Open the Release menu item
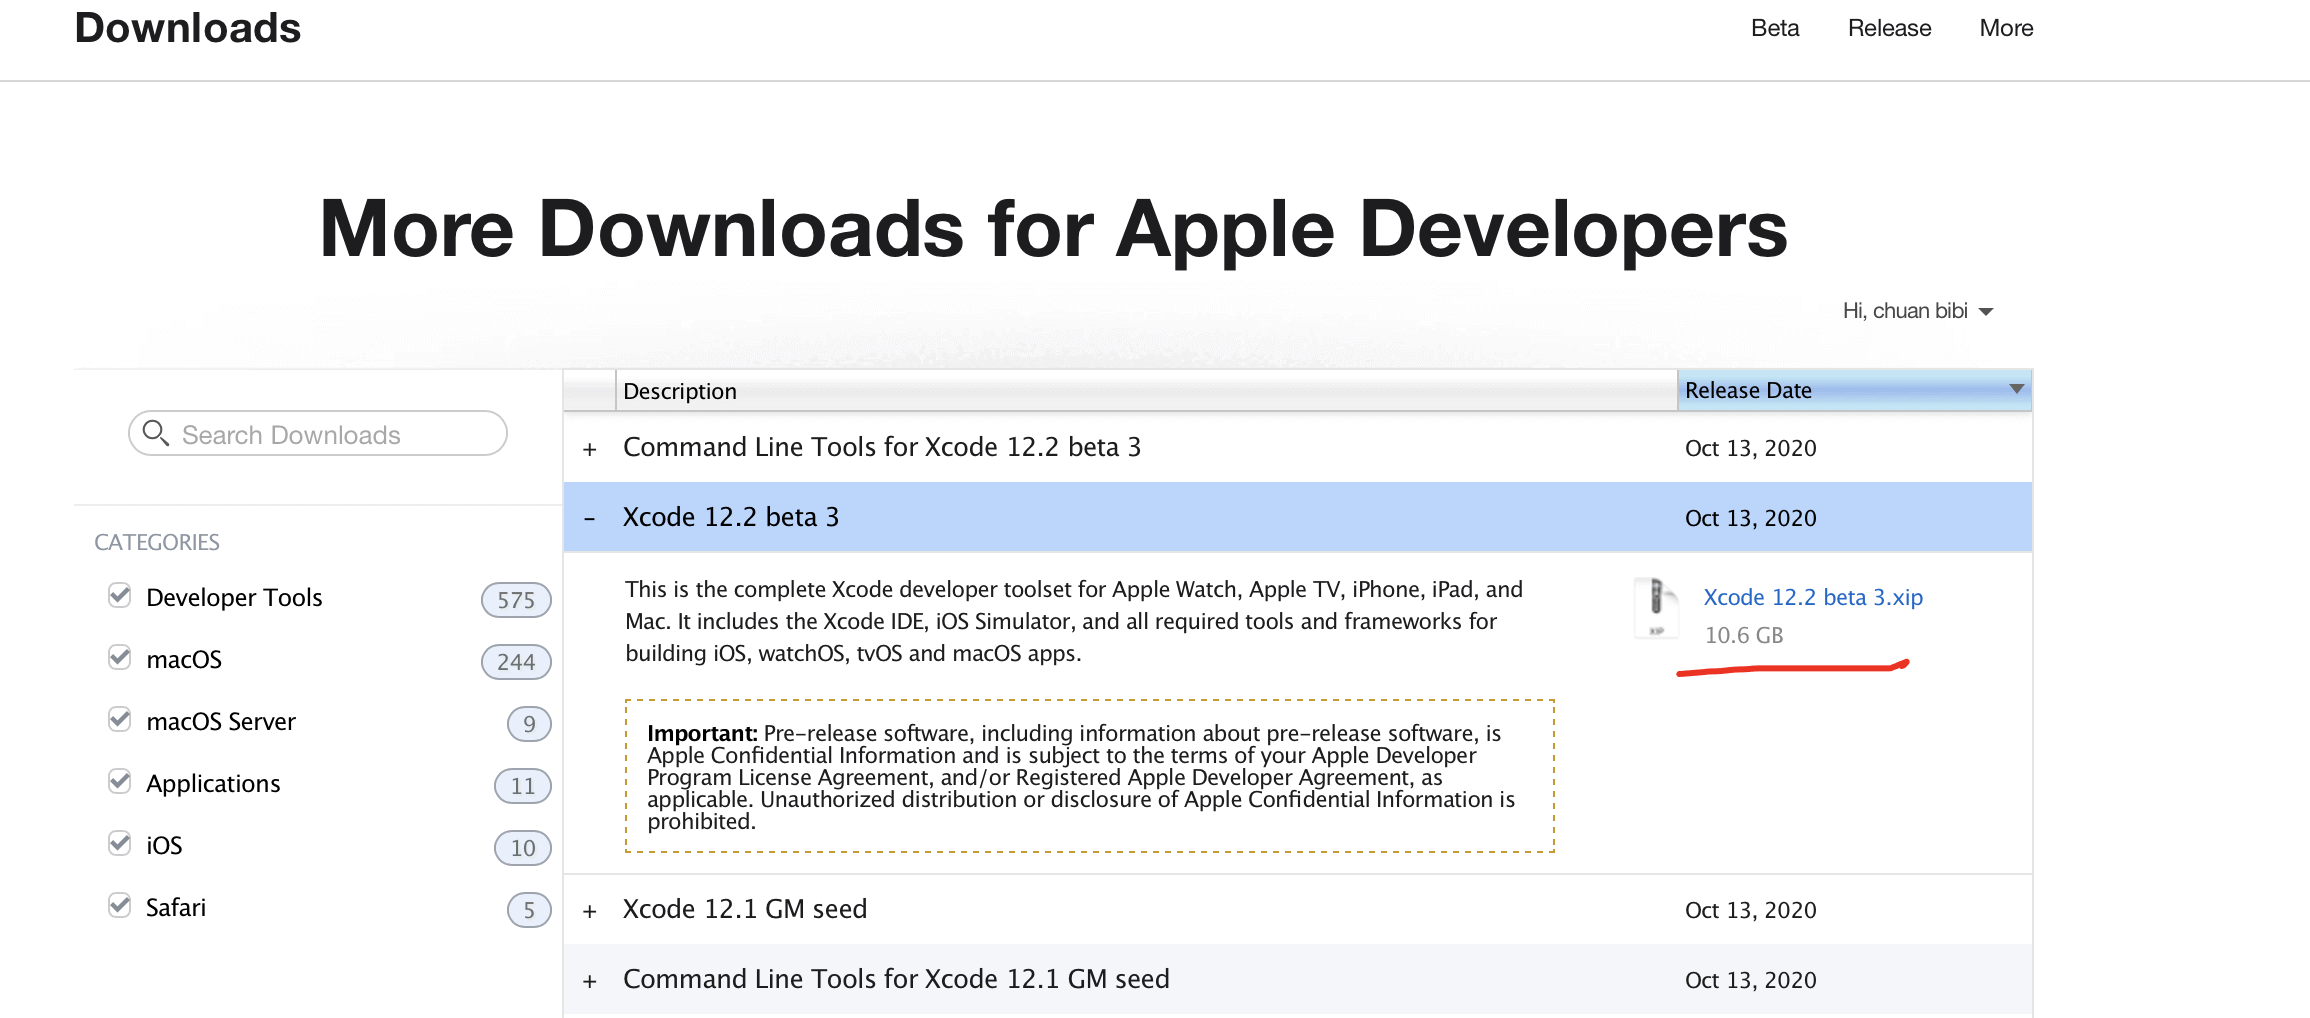This screenshot has width=2310, height=1018. click(x=1889, y=28)
